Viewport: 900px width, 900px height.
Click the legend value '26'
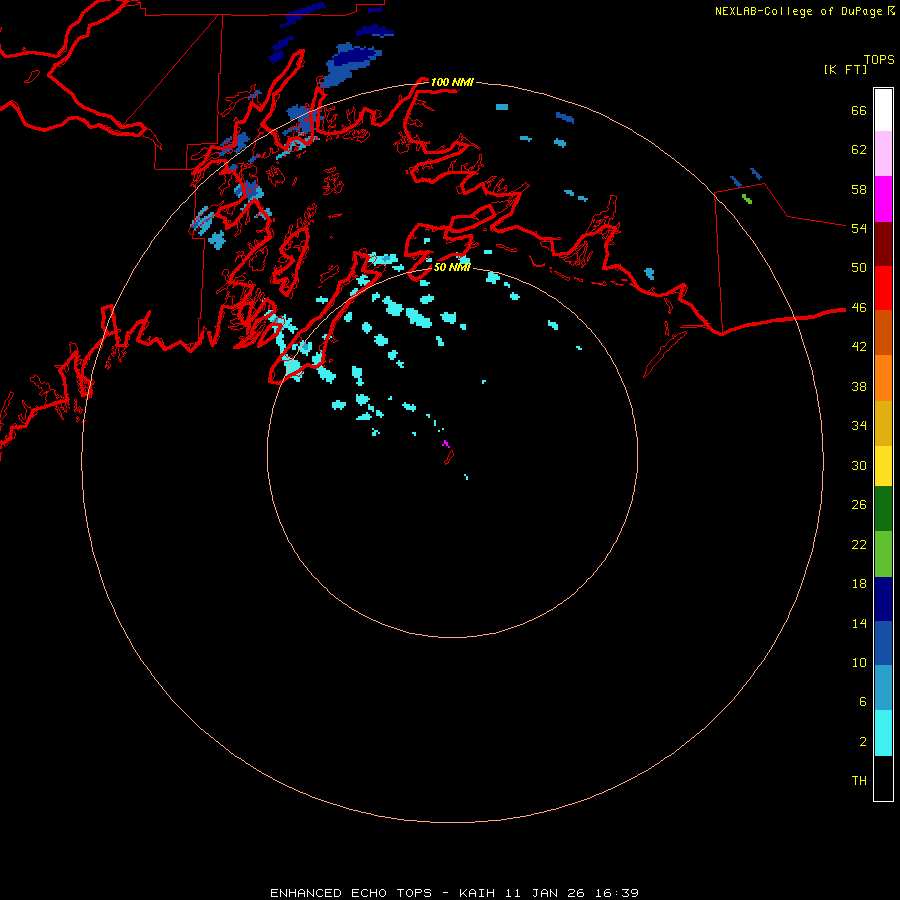point(859,505)
